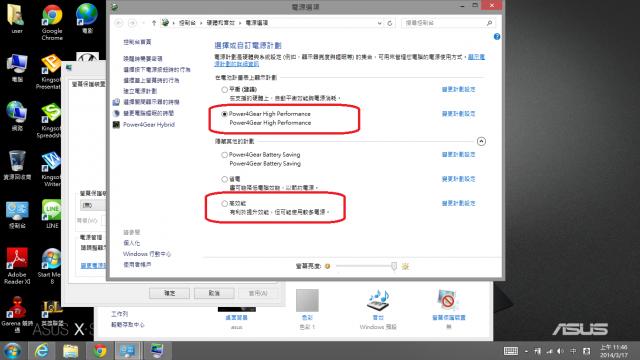Image resolution: width=640 pixels, height=360 pixels.
Task: Launch Chrome from the taskbar
Action: [x=99, y=351]
